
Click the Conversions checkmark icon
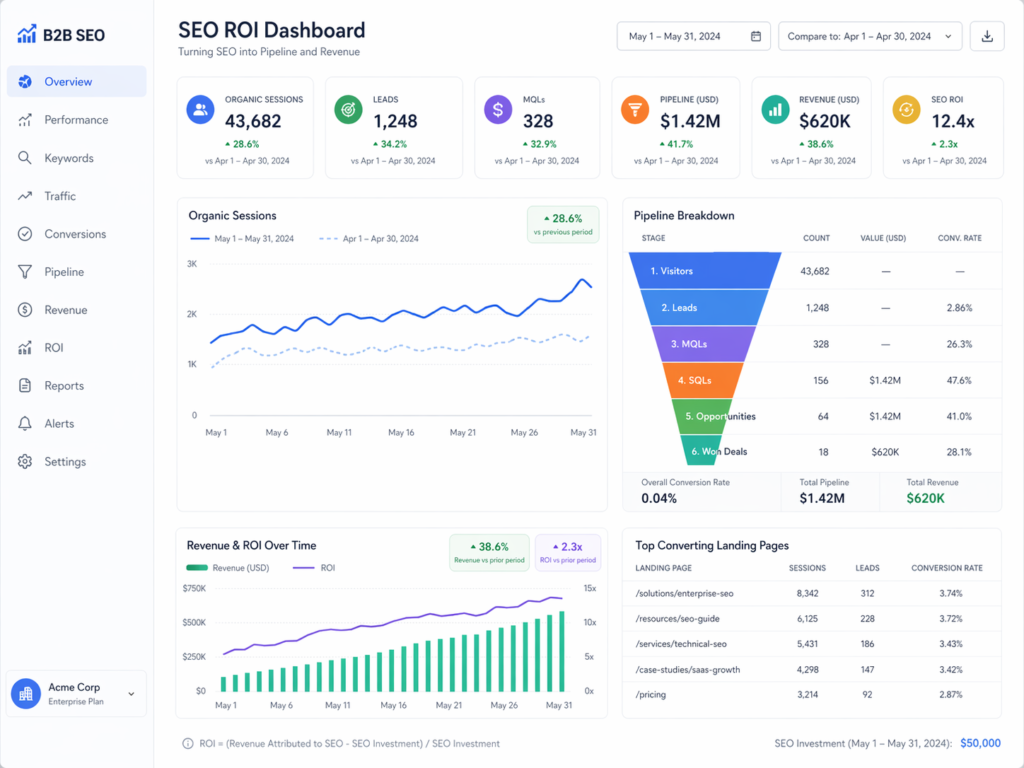tap(25, 234)
